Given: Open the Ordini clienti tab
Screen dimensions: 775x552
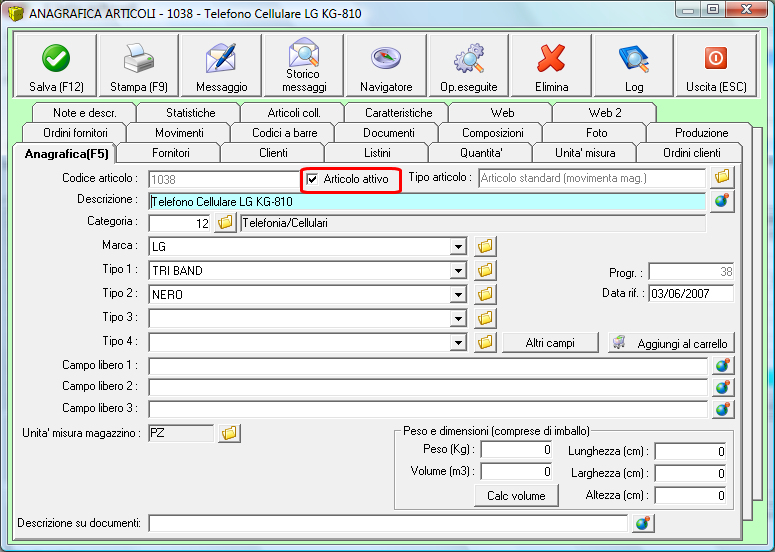Looking at the screenshot, I should click(691, 153).
